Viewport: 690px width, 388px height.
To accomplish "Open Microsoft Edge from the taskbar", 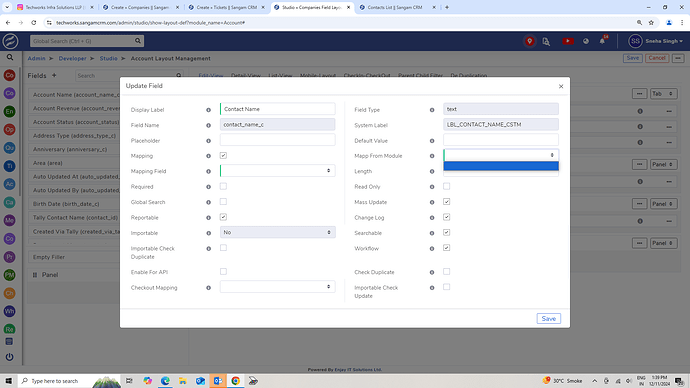I will [165, 381].
